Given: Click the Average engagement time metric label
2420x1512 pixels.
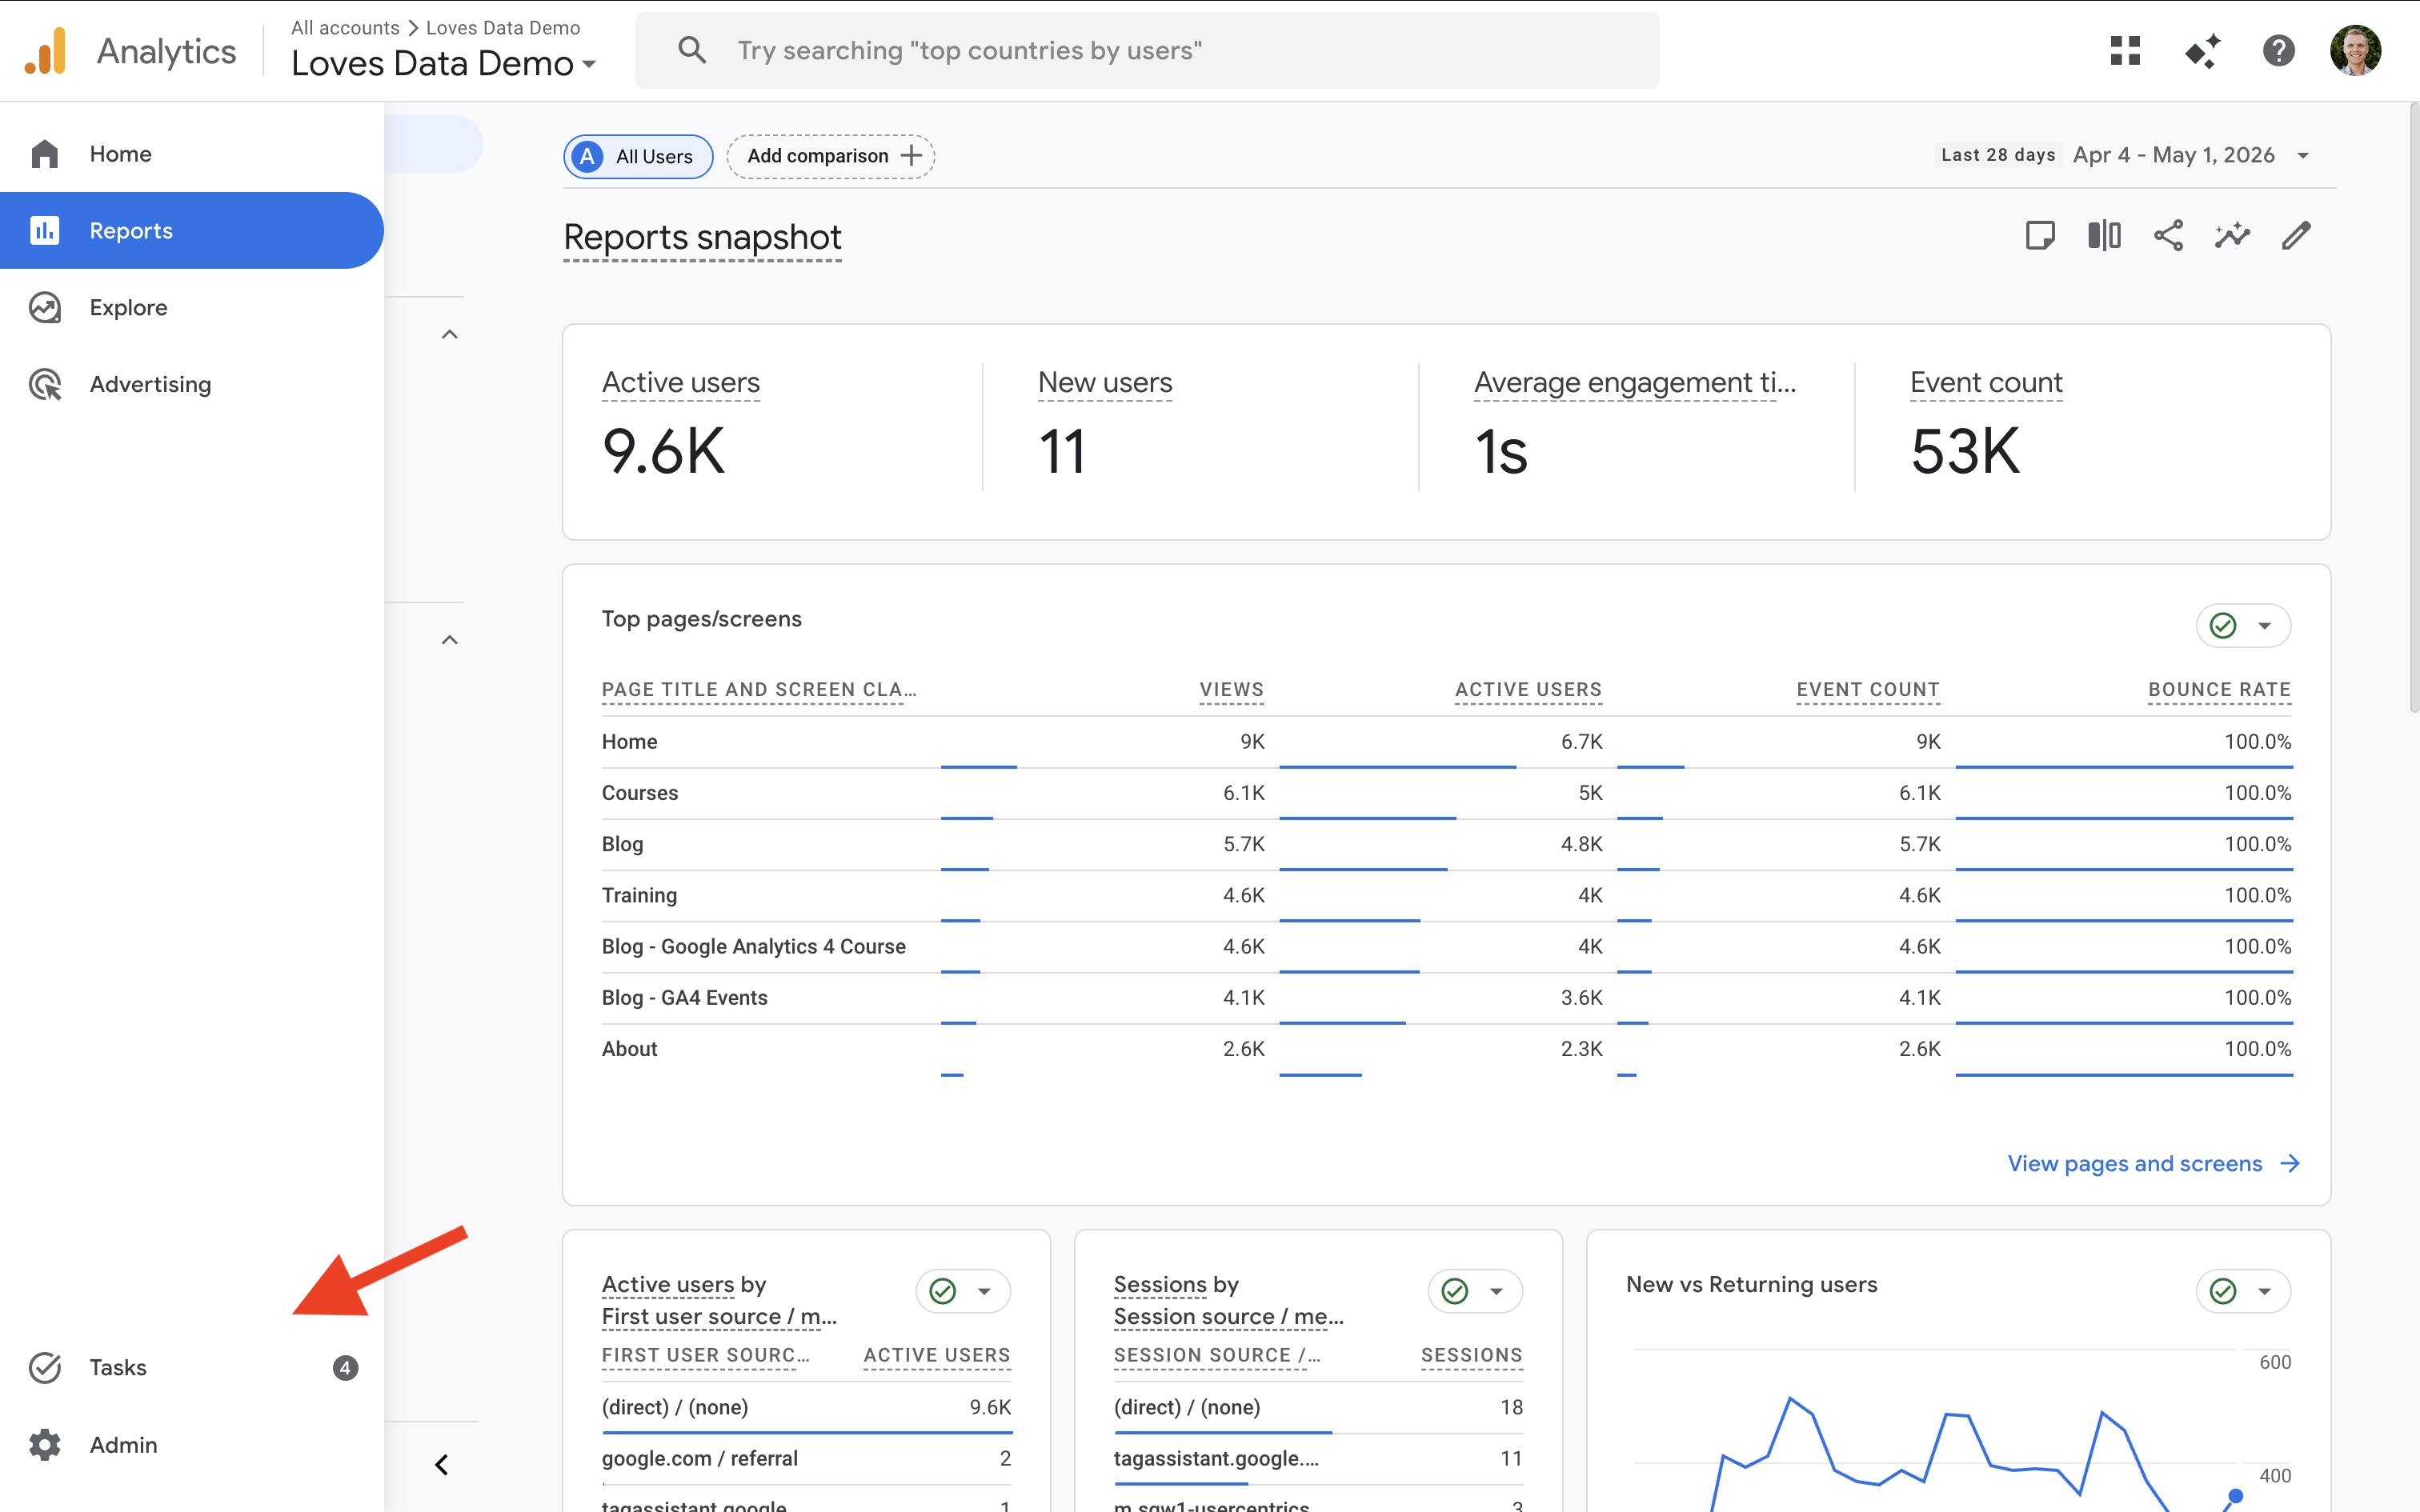Looking at the screenshot, I should pos(1635,383).
